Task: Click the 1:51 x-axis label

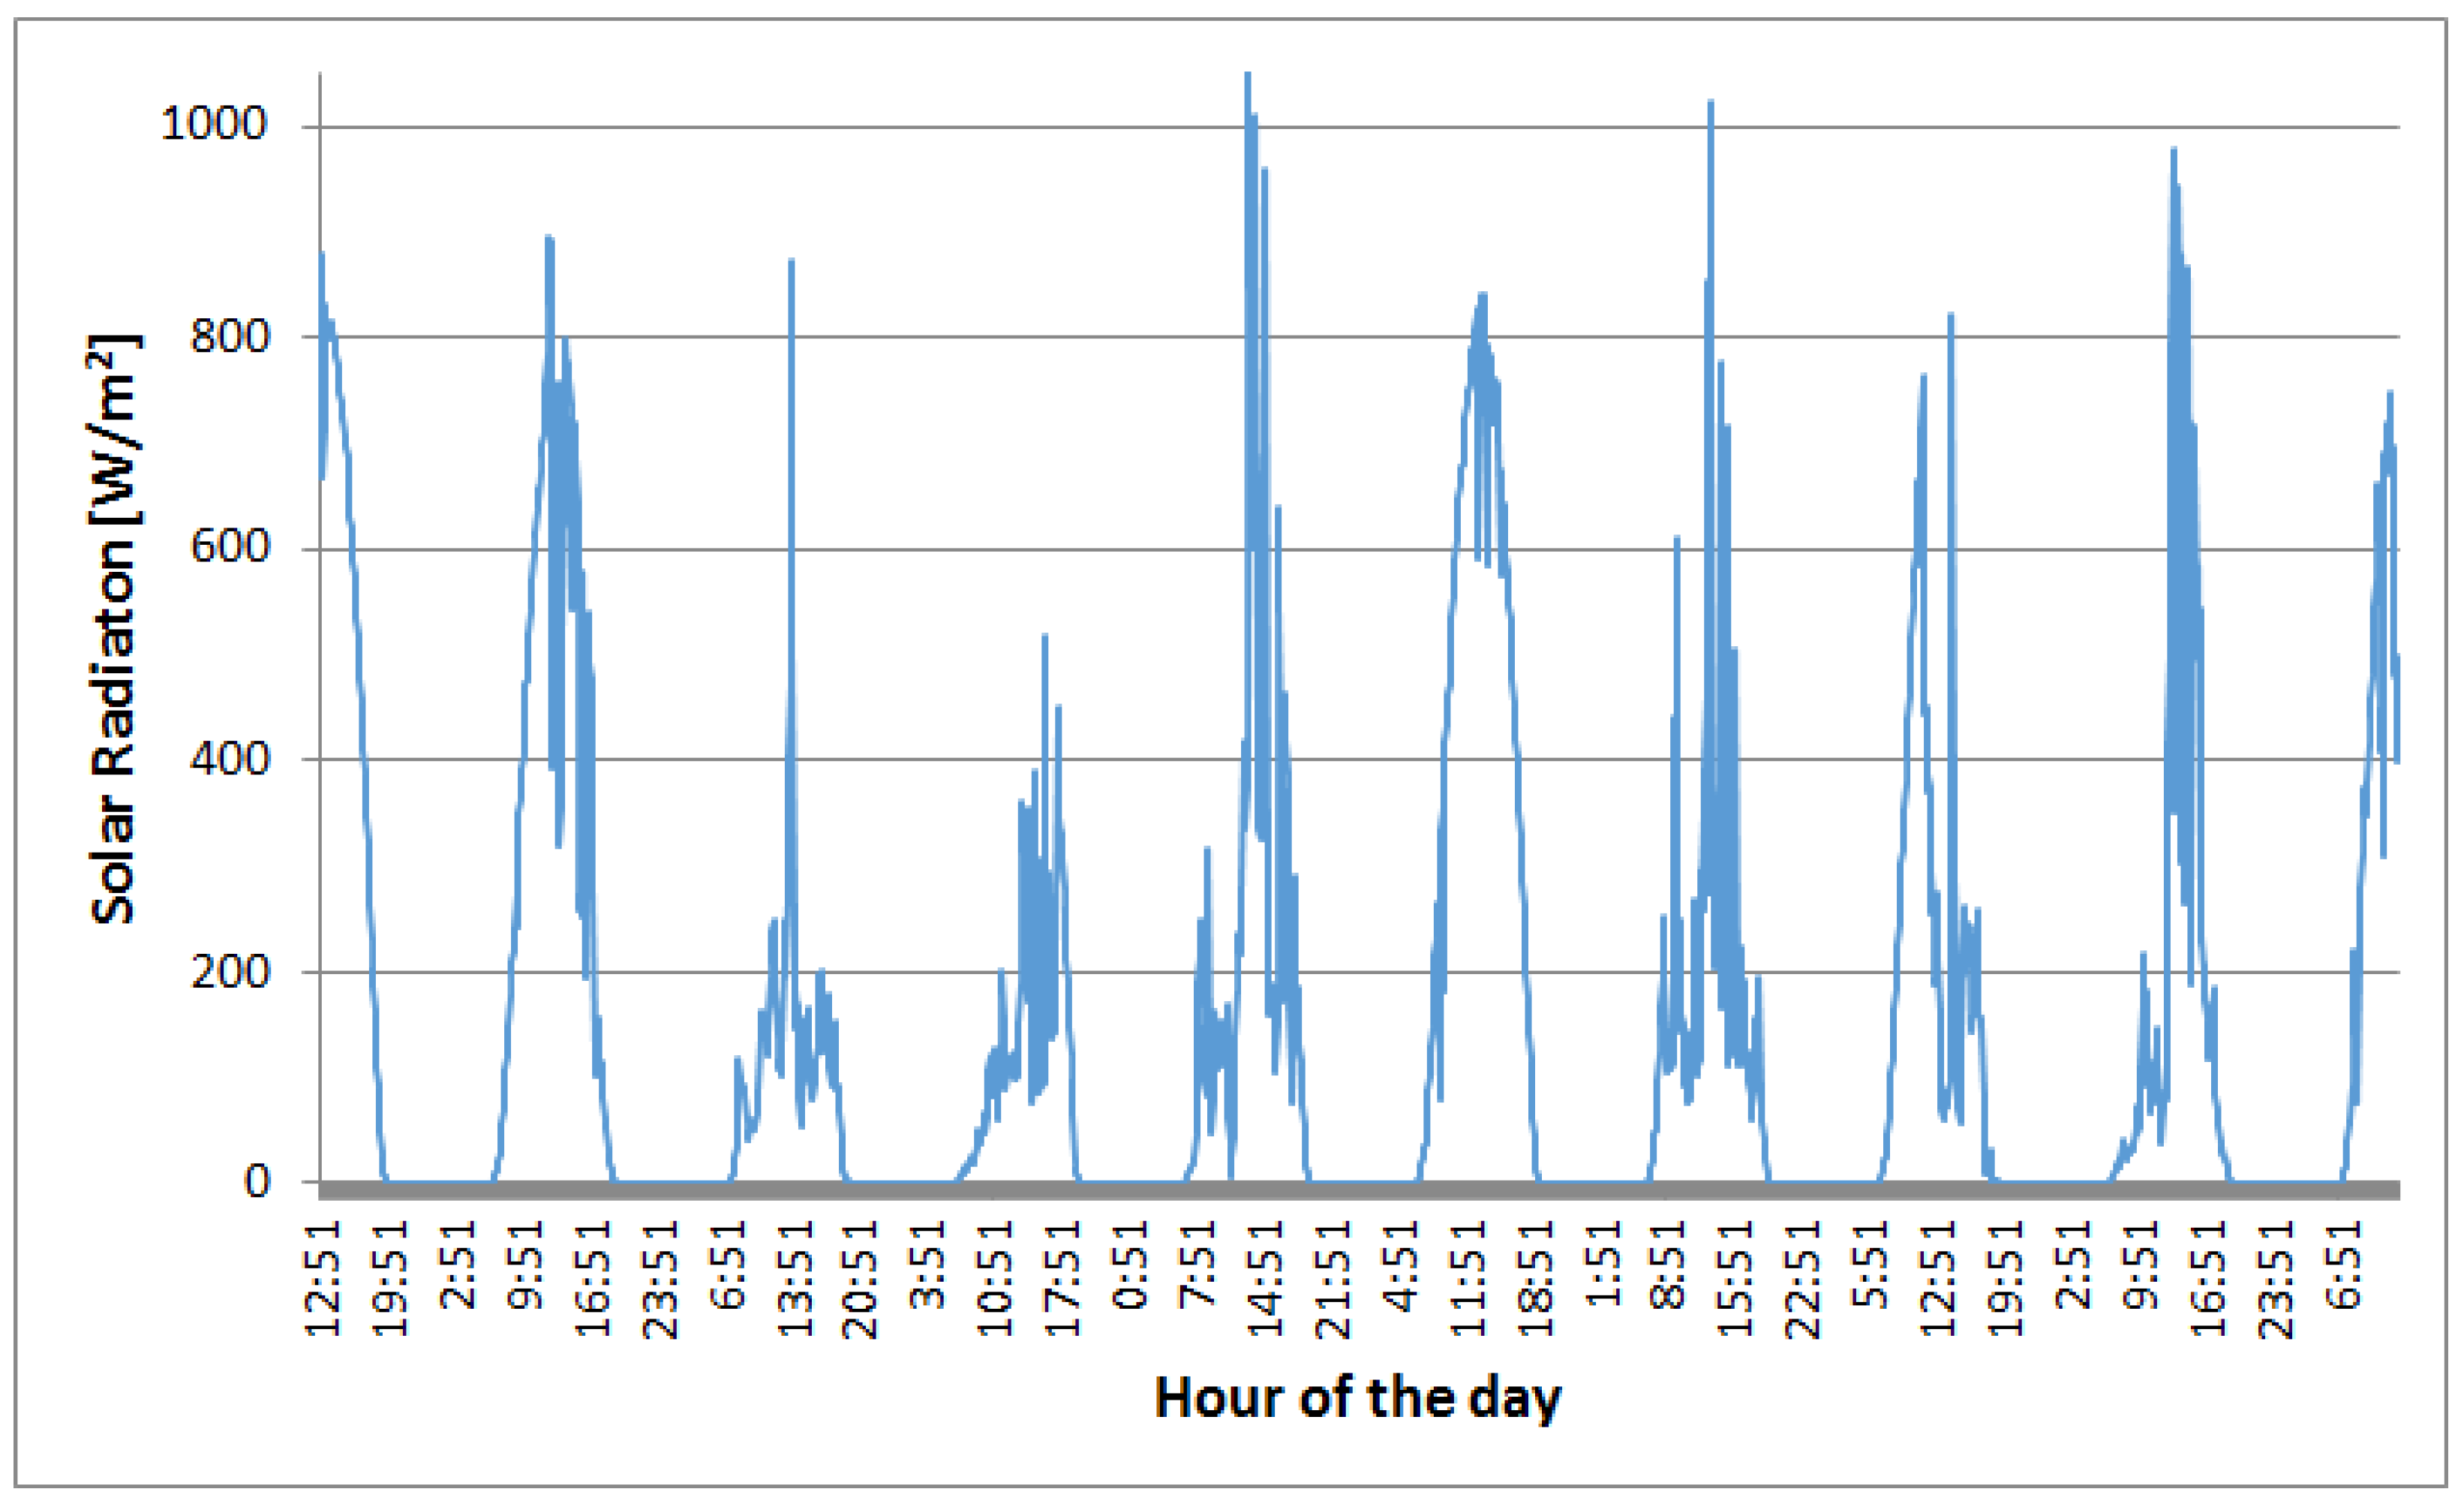Action: [1603, 1264]
